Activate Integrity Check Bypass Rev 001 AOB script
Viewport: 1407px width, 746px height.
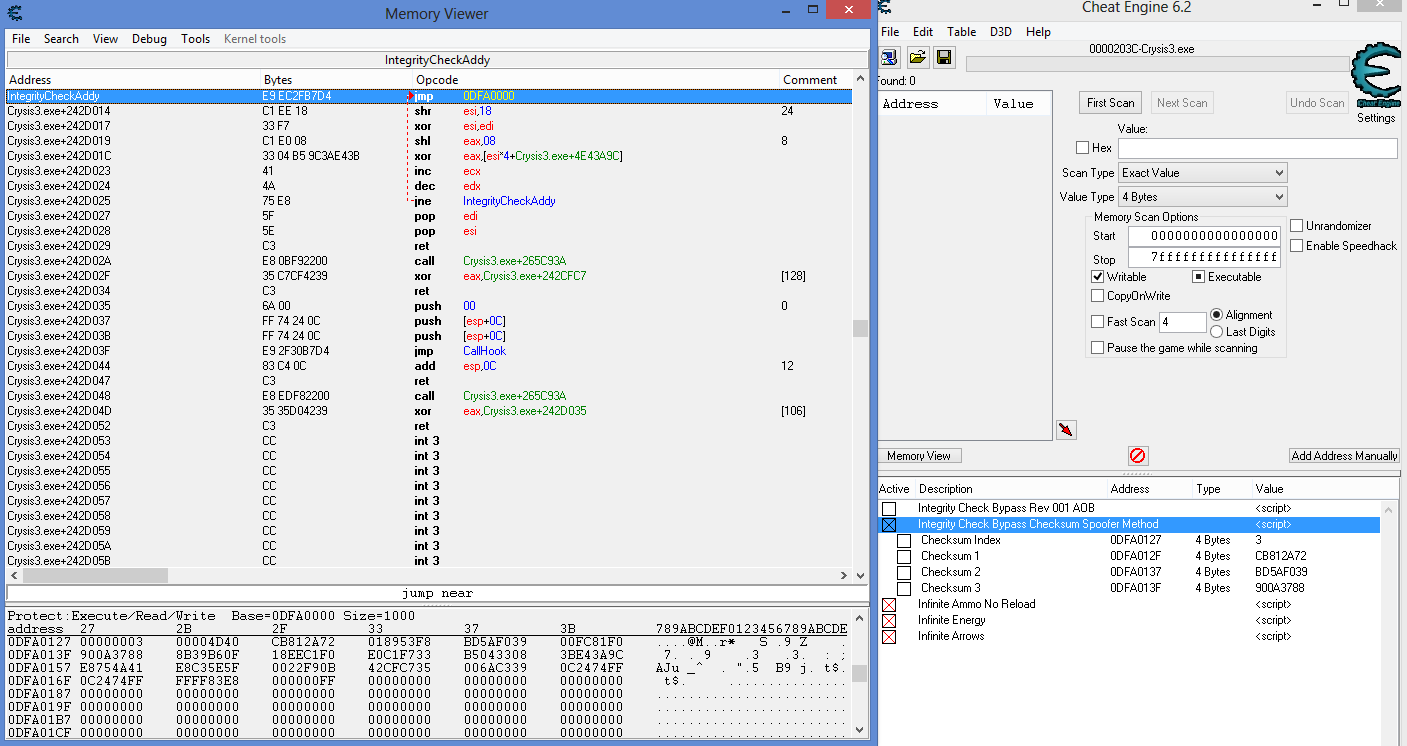(x=889, y=509)
